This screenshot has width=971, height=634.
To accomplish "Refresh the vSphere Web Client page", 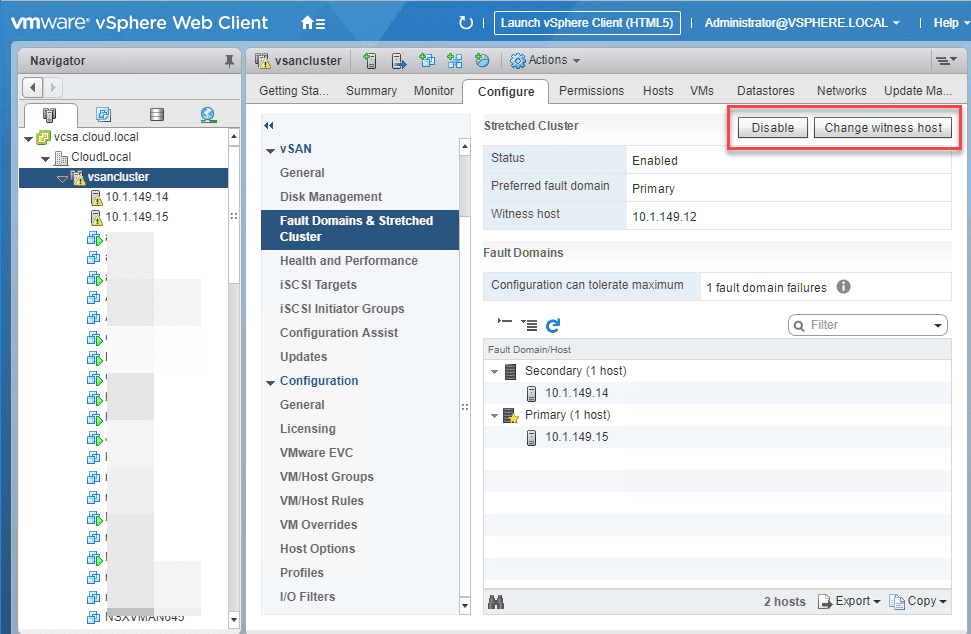I will 466,23.
